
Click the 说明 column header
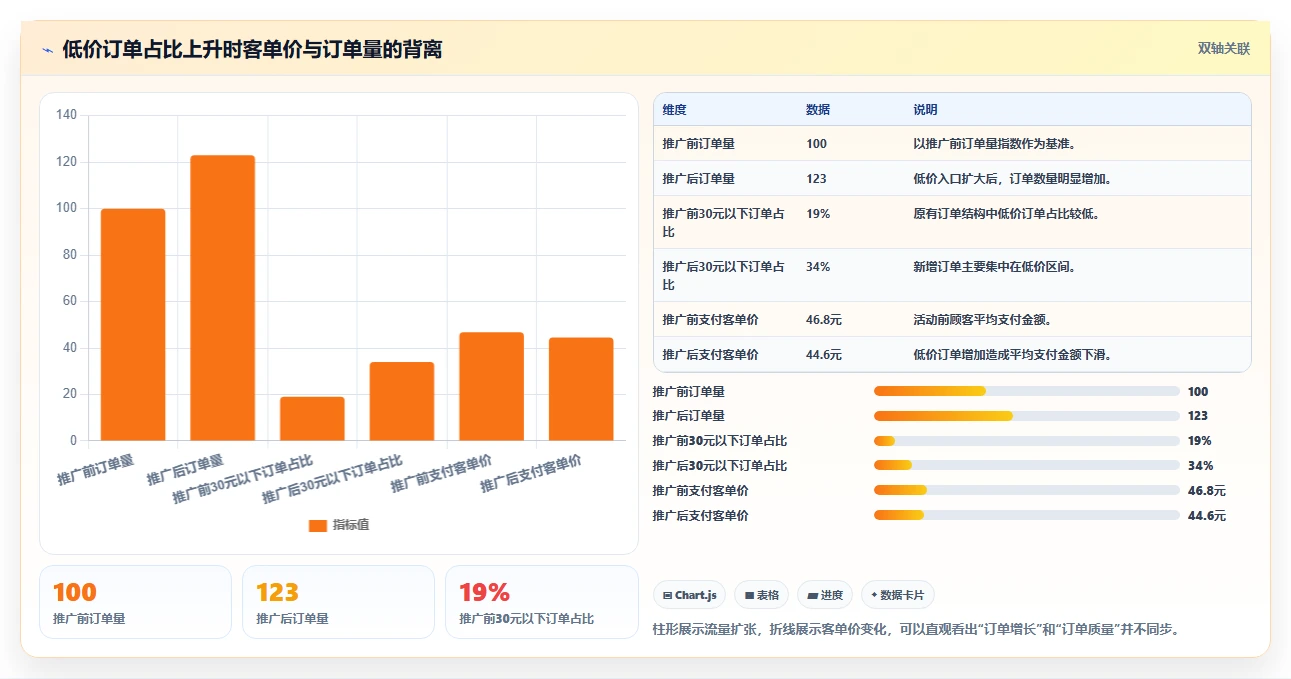[x=925, y=110]
